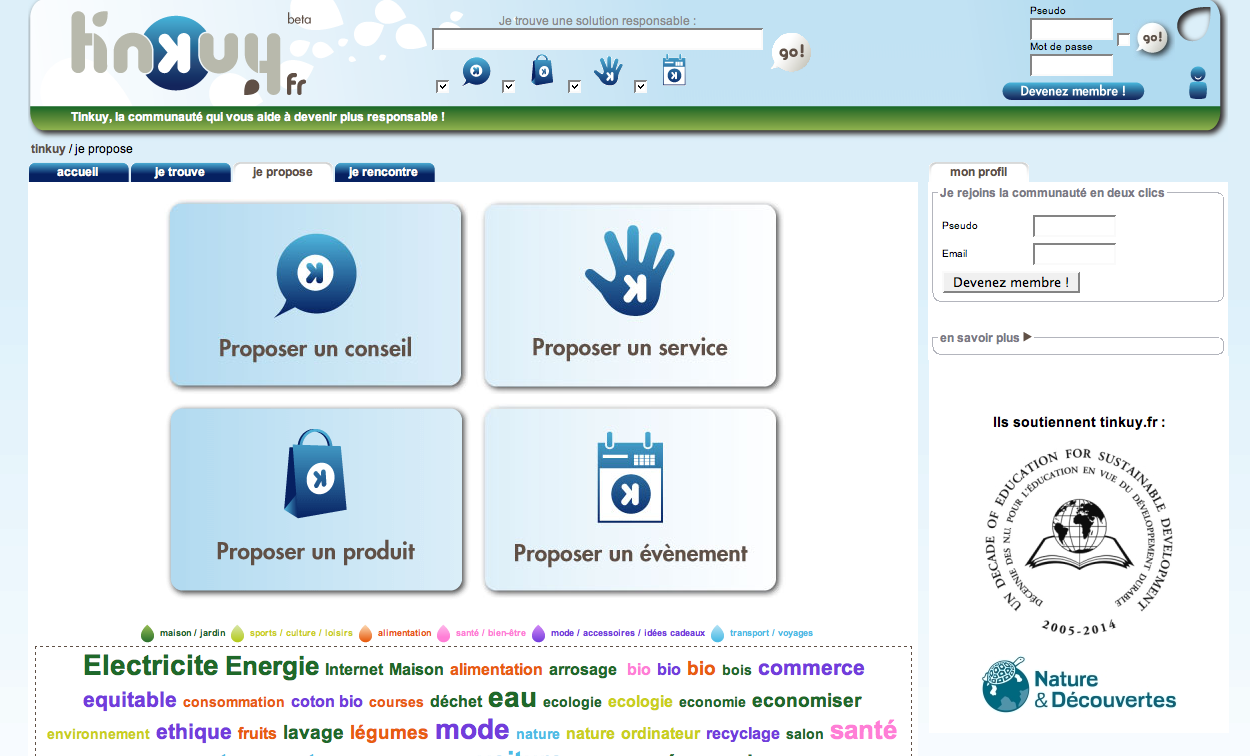Click the évènement calendar icon in header
The width and height of the screenshot is (1250, 756).
[674, 70]
